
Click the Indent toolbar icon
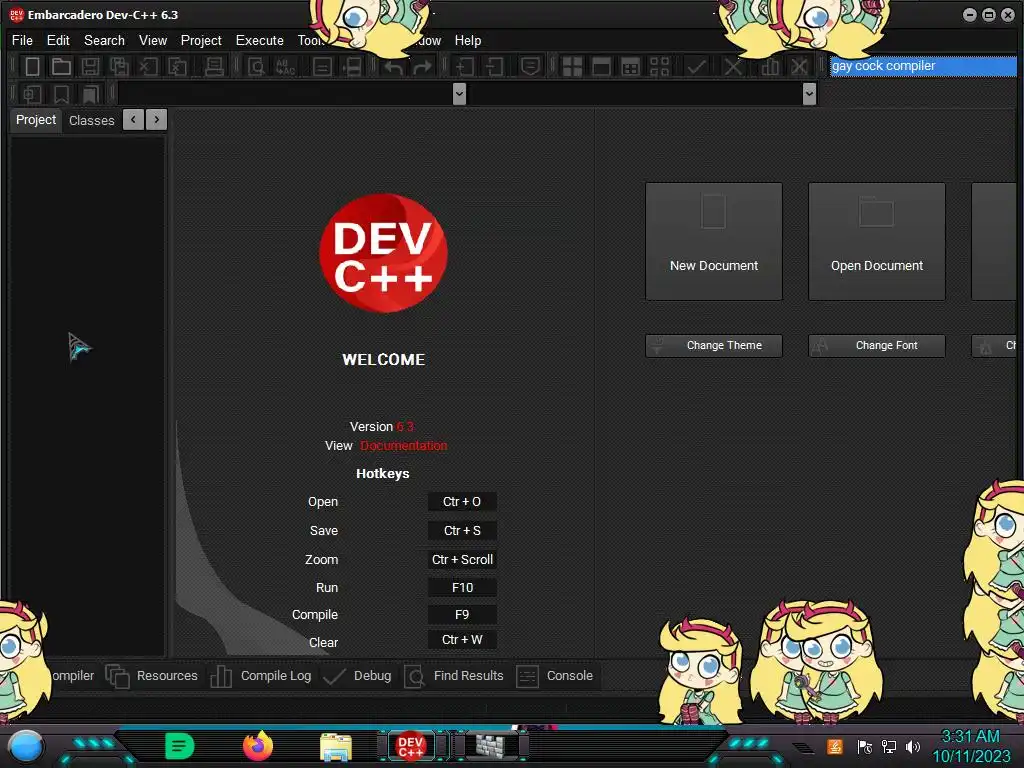464,67
